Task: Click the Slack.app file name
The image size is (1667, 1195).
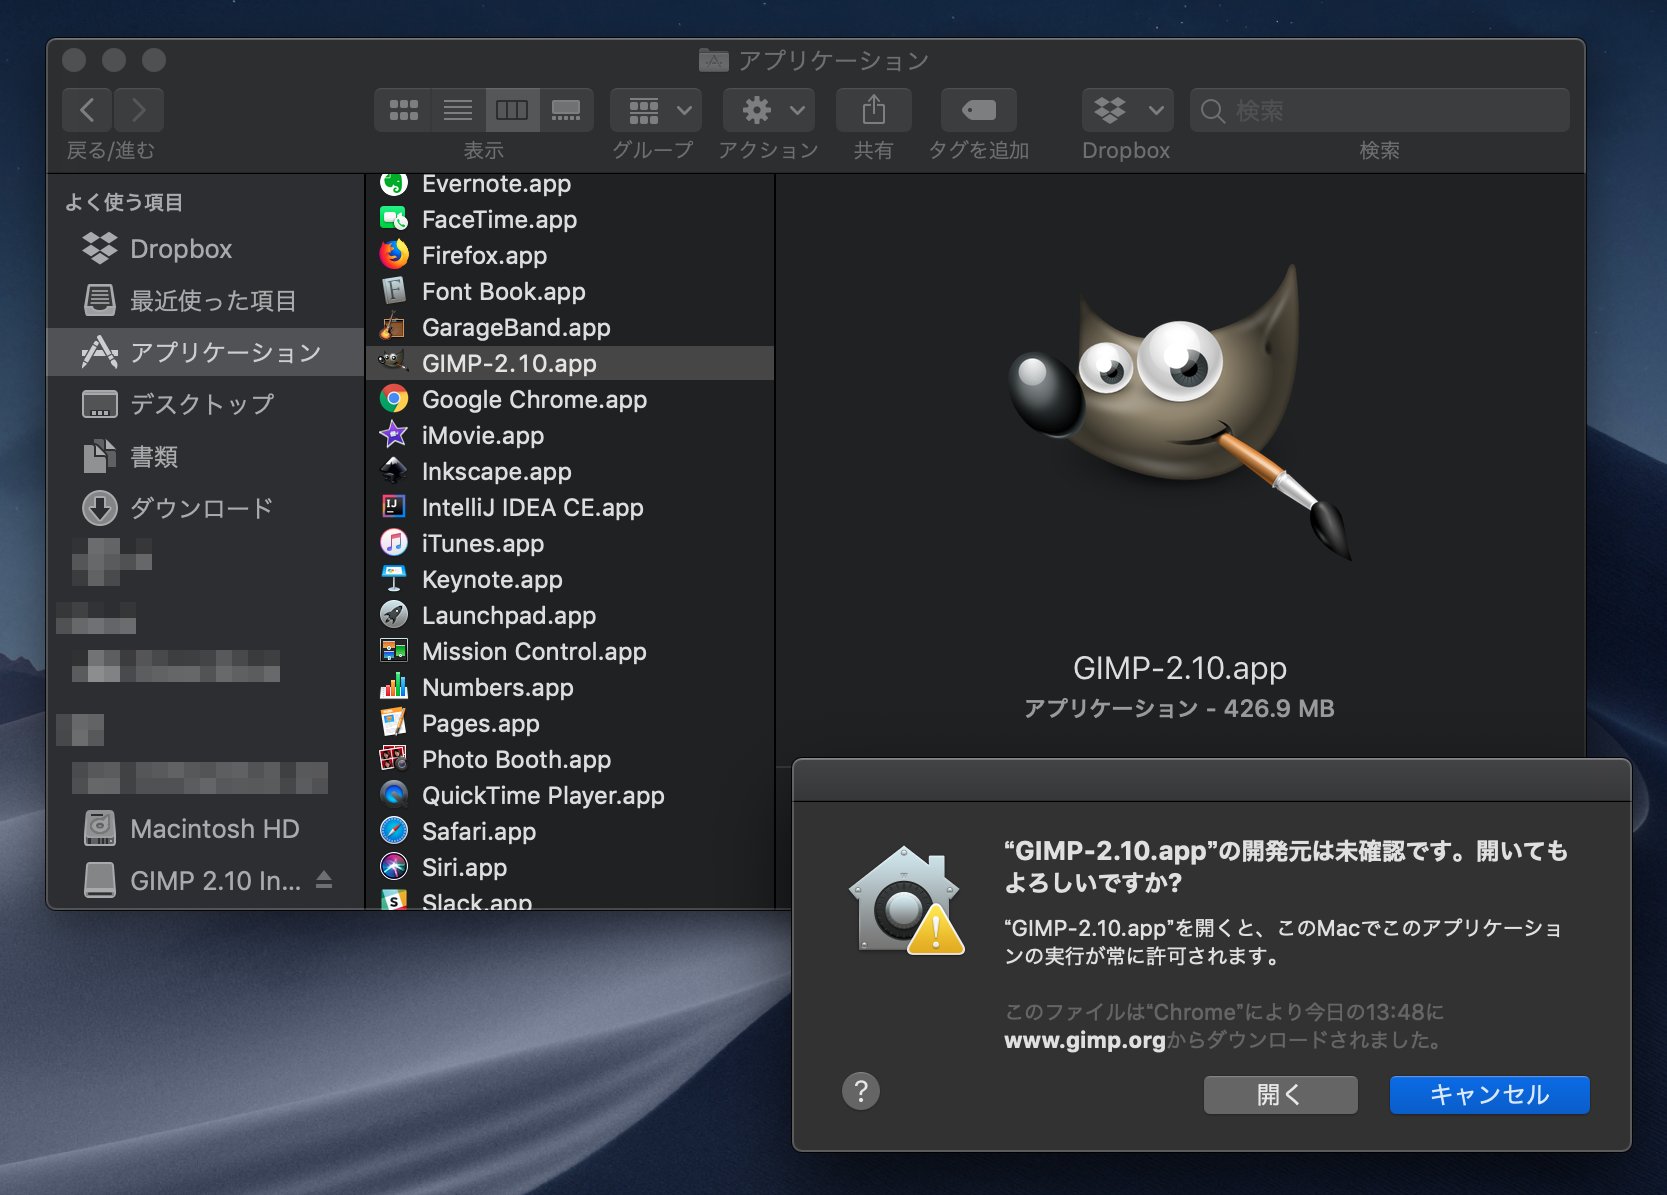Action: click(x=477, y=902)
